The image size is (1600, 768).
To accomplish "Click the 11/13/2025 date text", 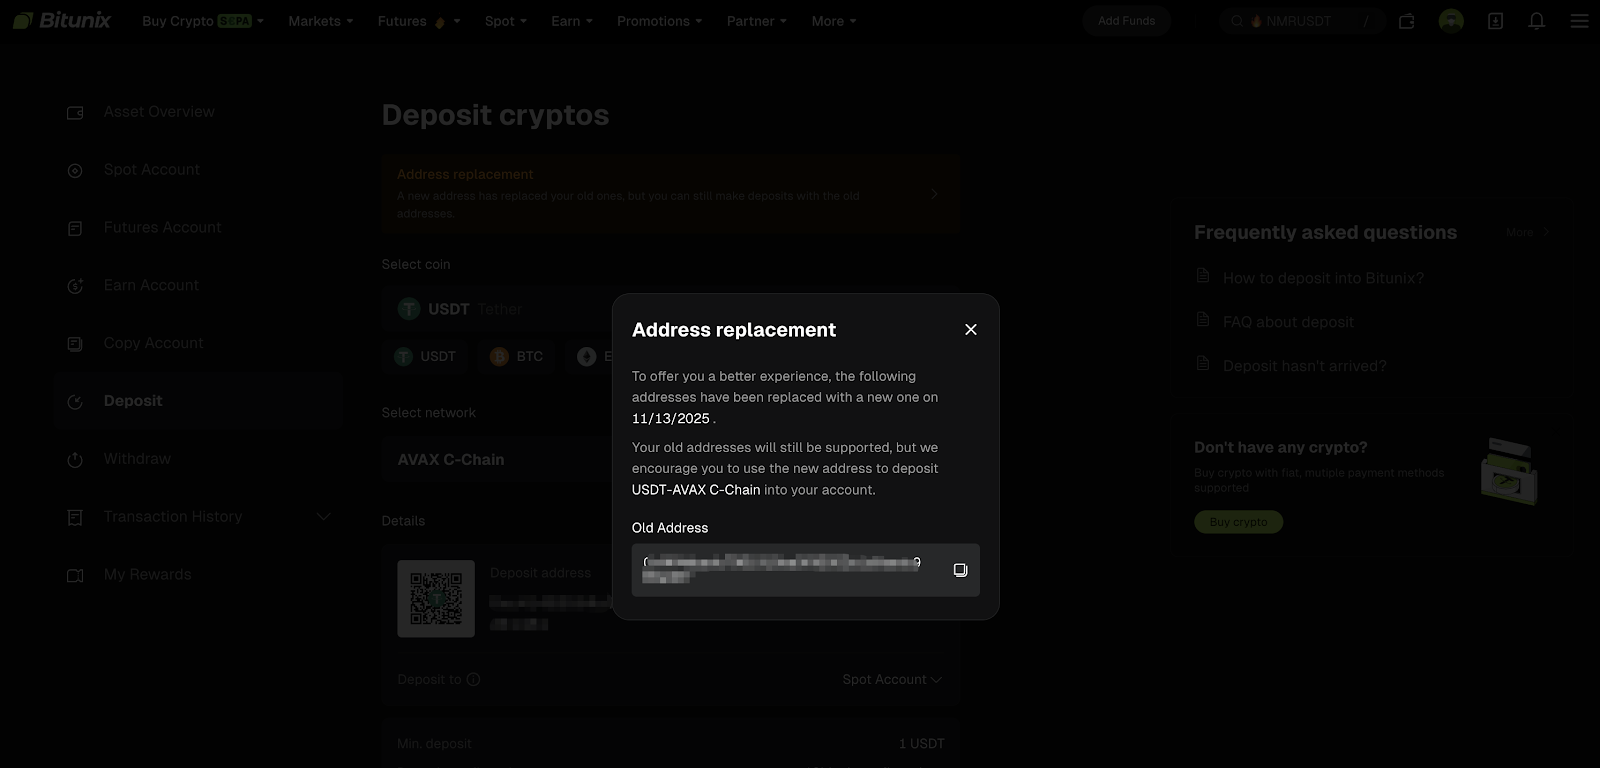I will 671,419.
